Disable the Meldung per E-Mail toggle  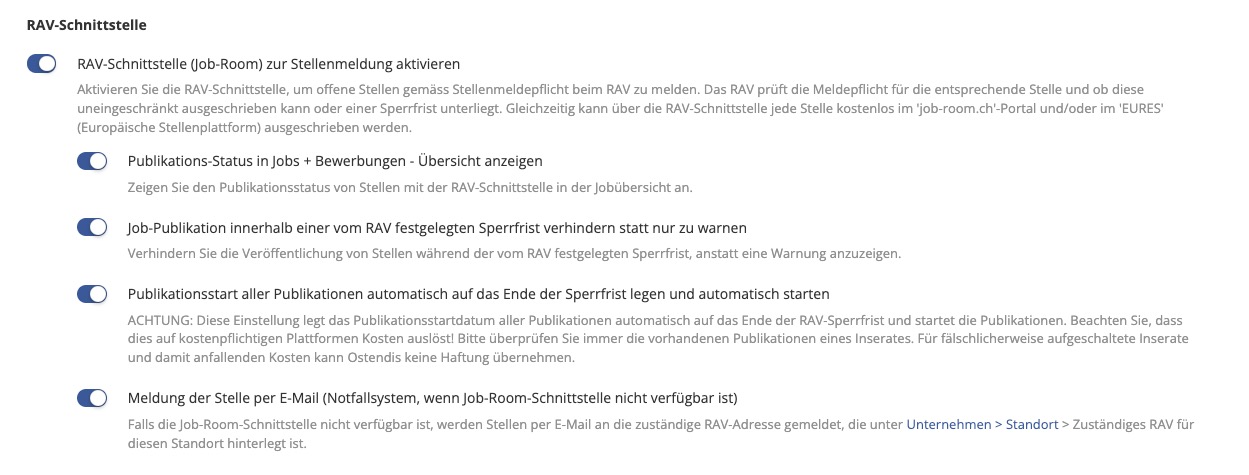92,398
